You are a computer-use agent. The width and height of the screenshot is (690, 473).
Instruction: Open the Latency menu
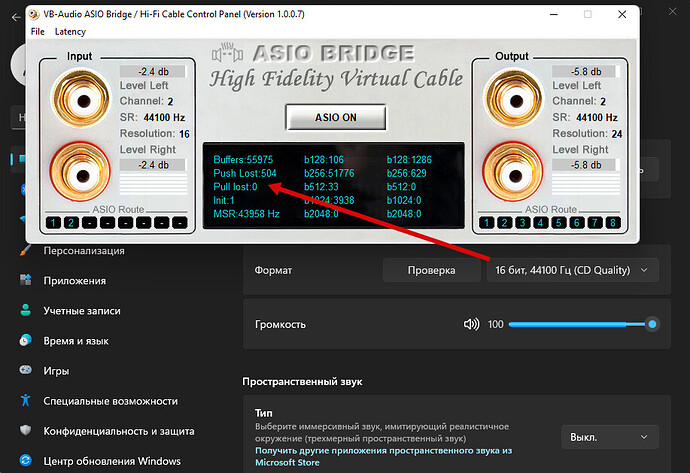(x=70, y=32)
